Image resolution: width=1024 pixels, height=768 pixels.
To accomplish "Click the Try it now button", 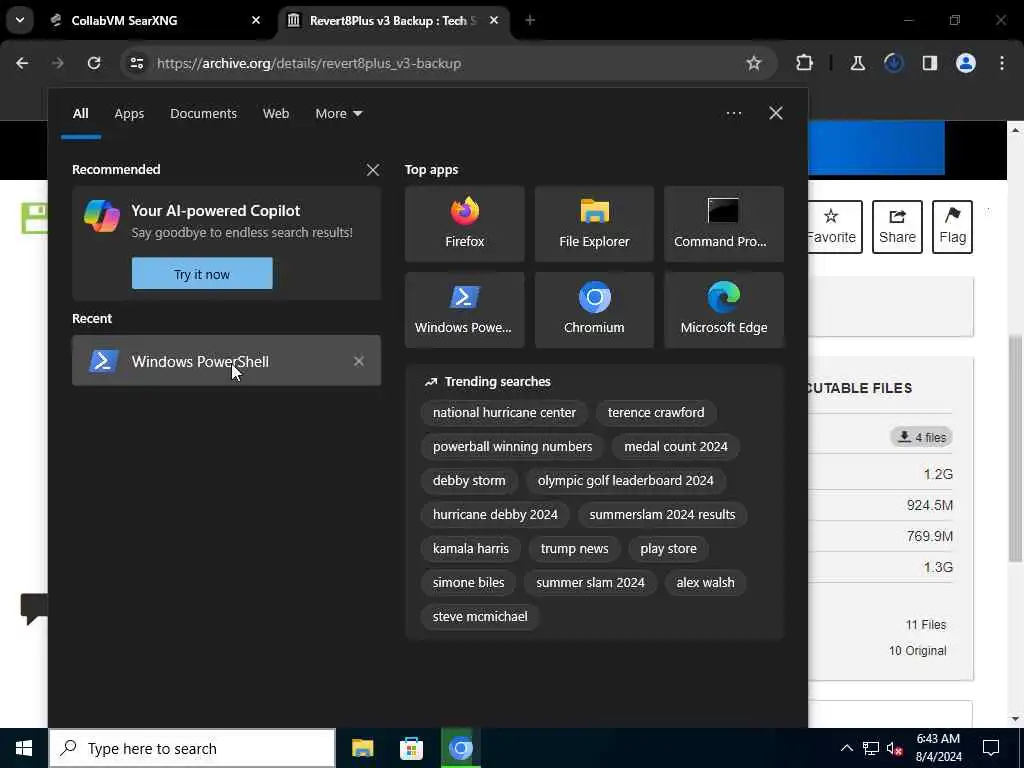I will 202,274.
